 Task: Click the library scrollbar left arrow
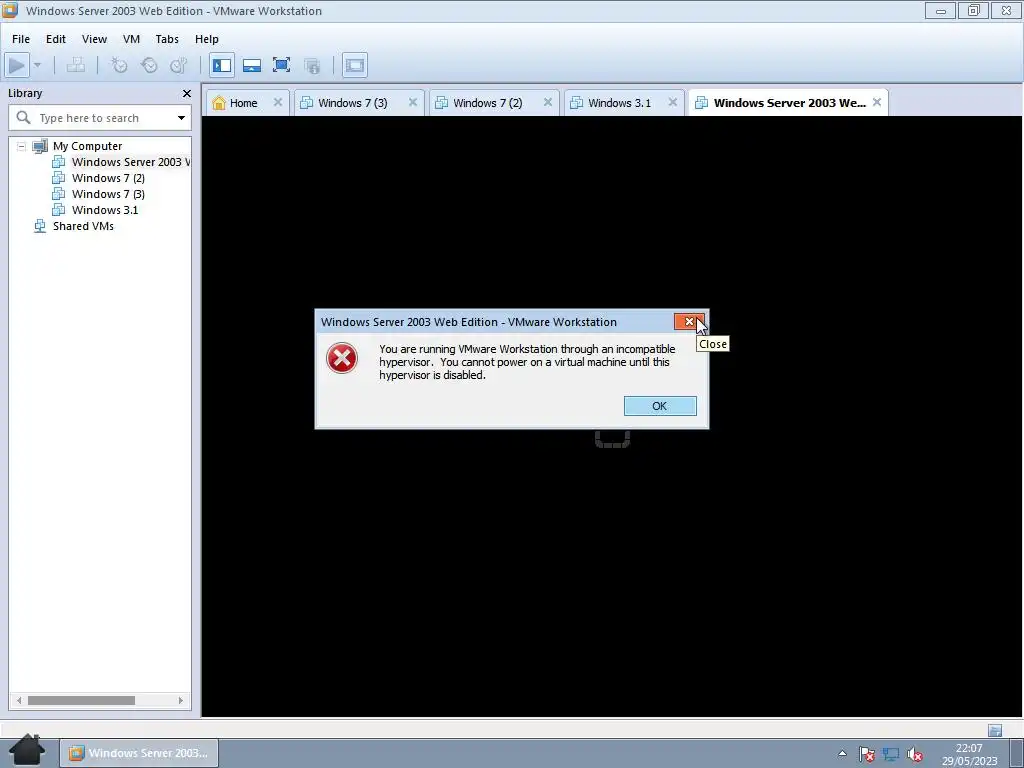pos(19,700)
